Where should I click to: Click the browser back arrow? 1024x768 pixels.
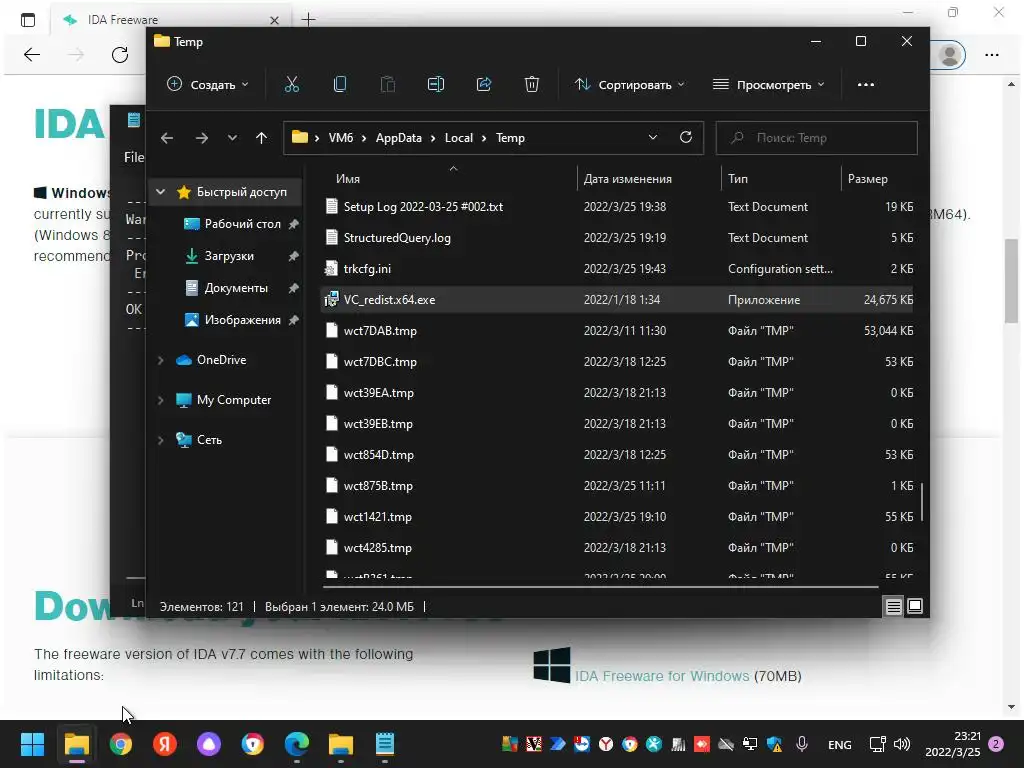click(x=32, y=55)
